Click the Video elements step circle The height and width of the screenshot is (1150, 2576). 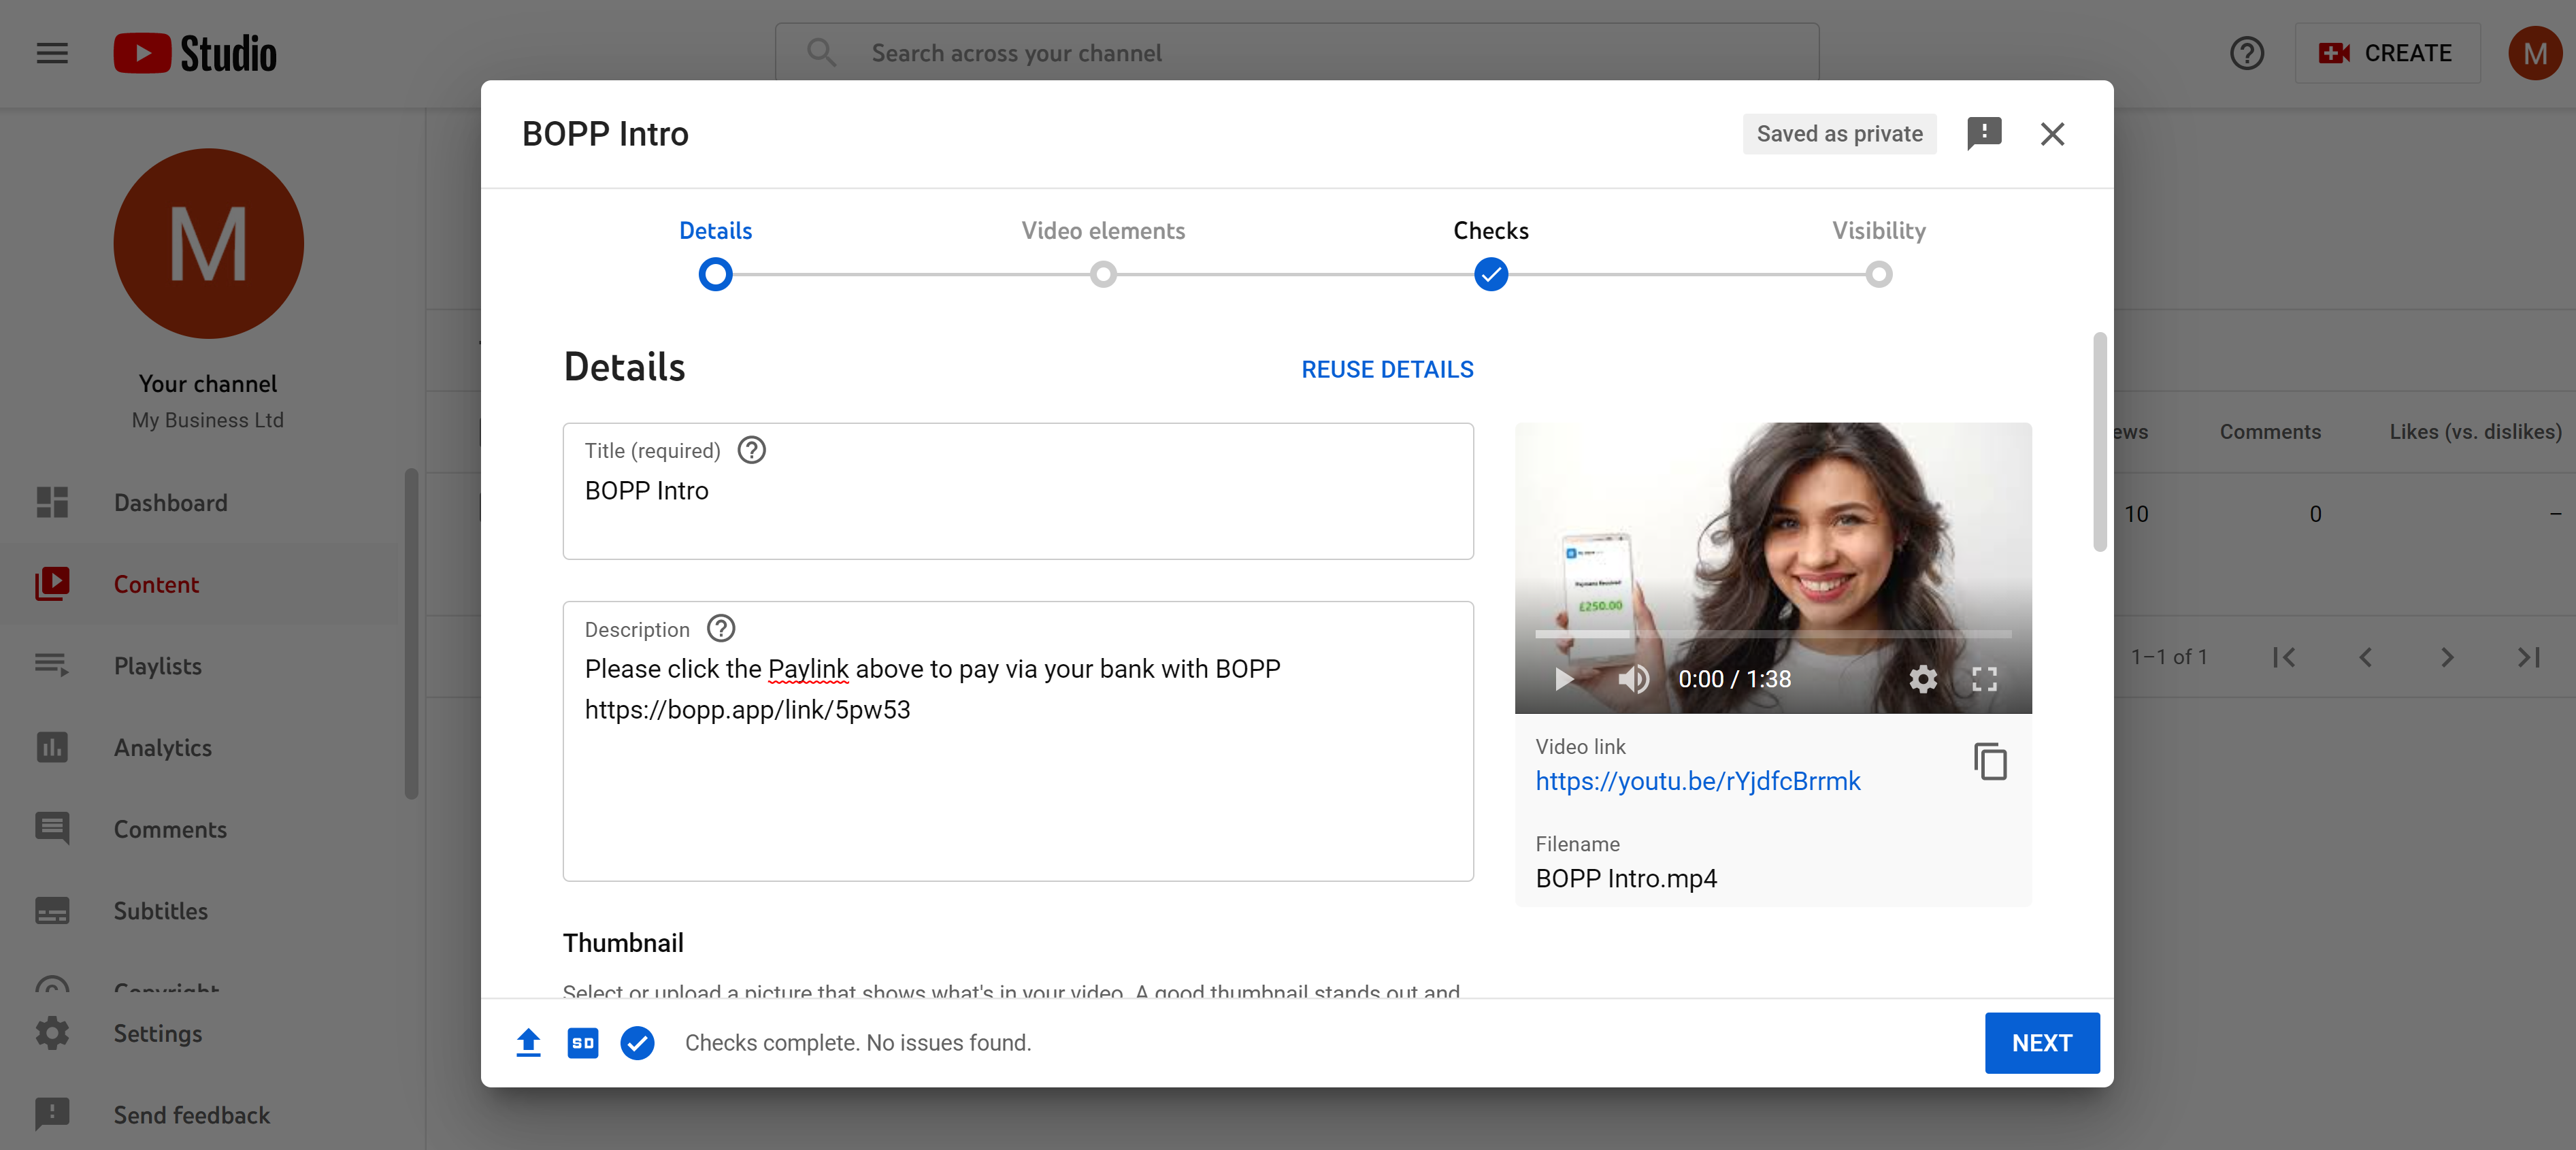coord(1103,274)
